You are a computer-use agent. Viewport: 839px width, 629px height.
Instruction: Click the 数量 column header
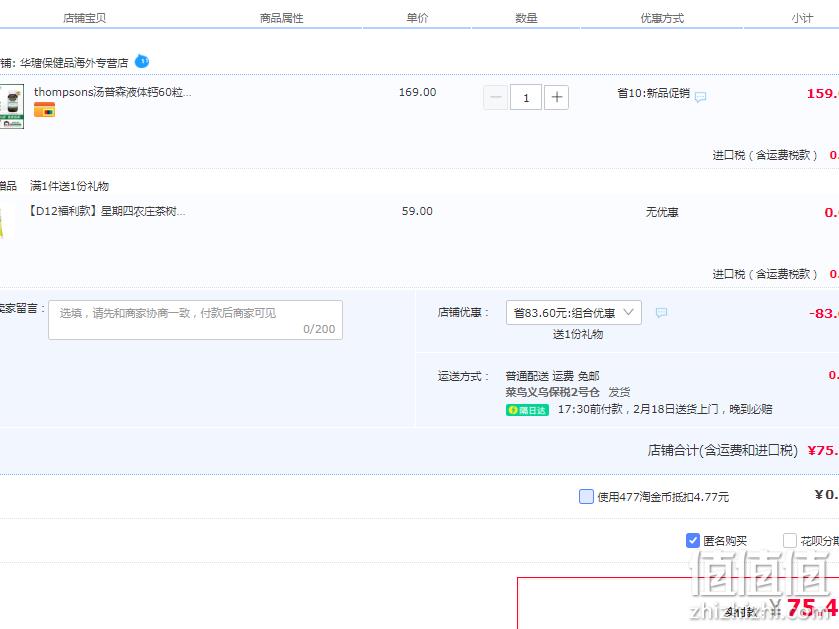pyautogui.click(x=526, y=18)
